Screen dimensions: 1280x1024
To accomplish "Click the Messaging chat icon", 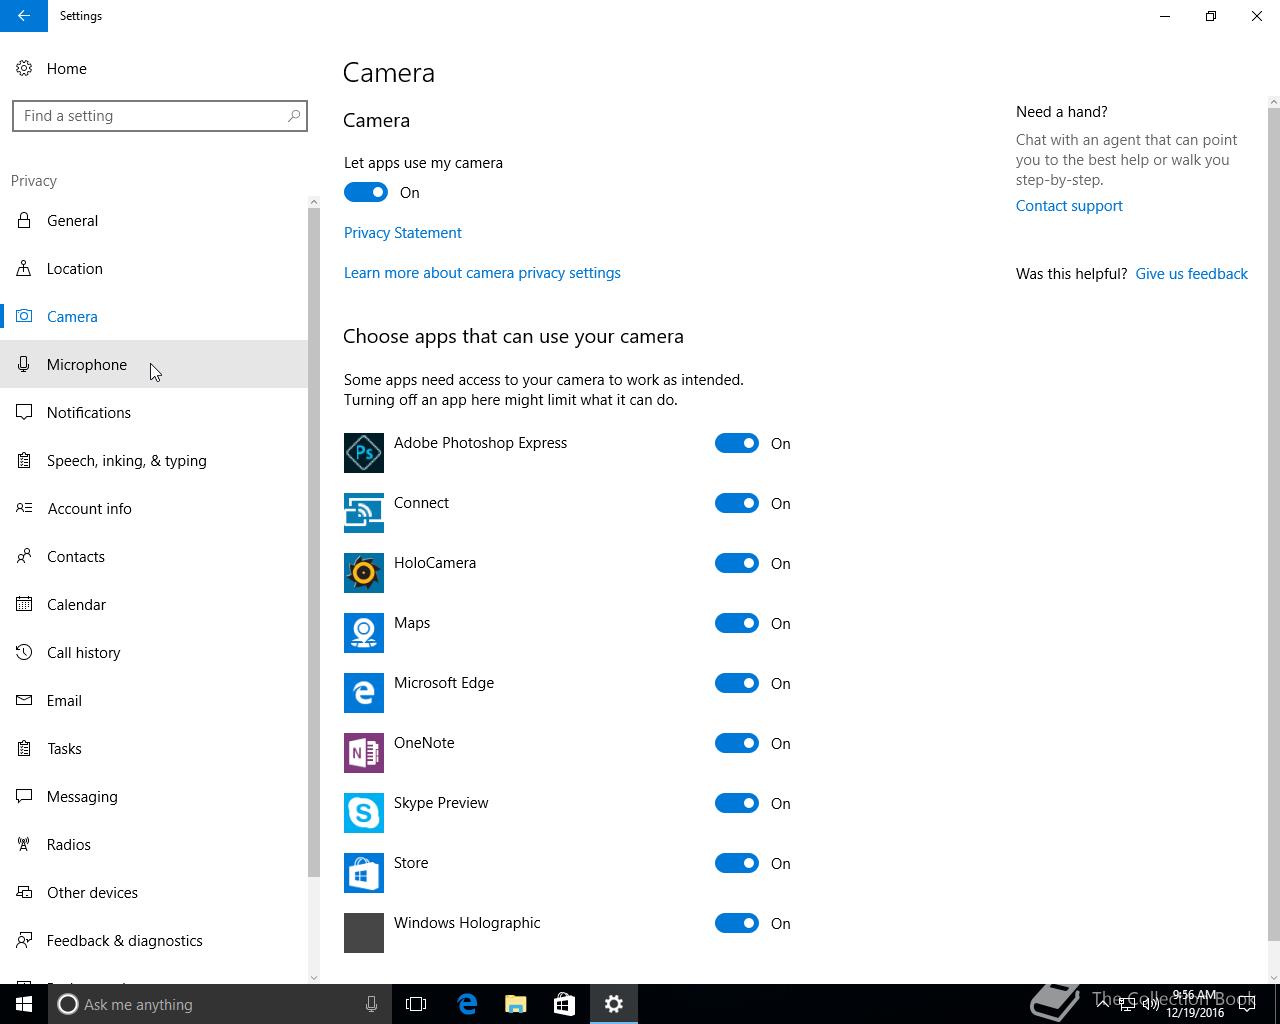I will (x=24, y=796).
